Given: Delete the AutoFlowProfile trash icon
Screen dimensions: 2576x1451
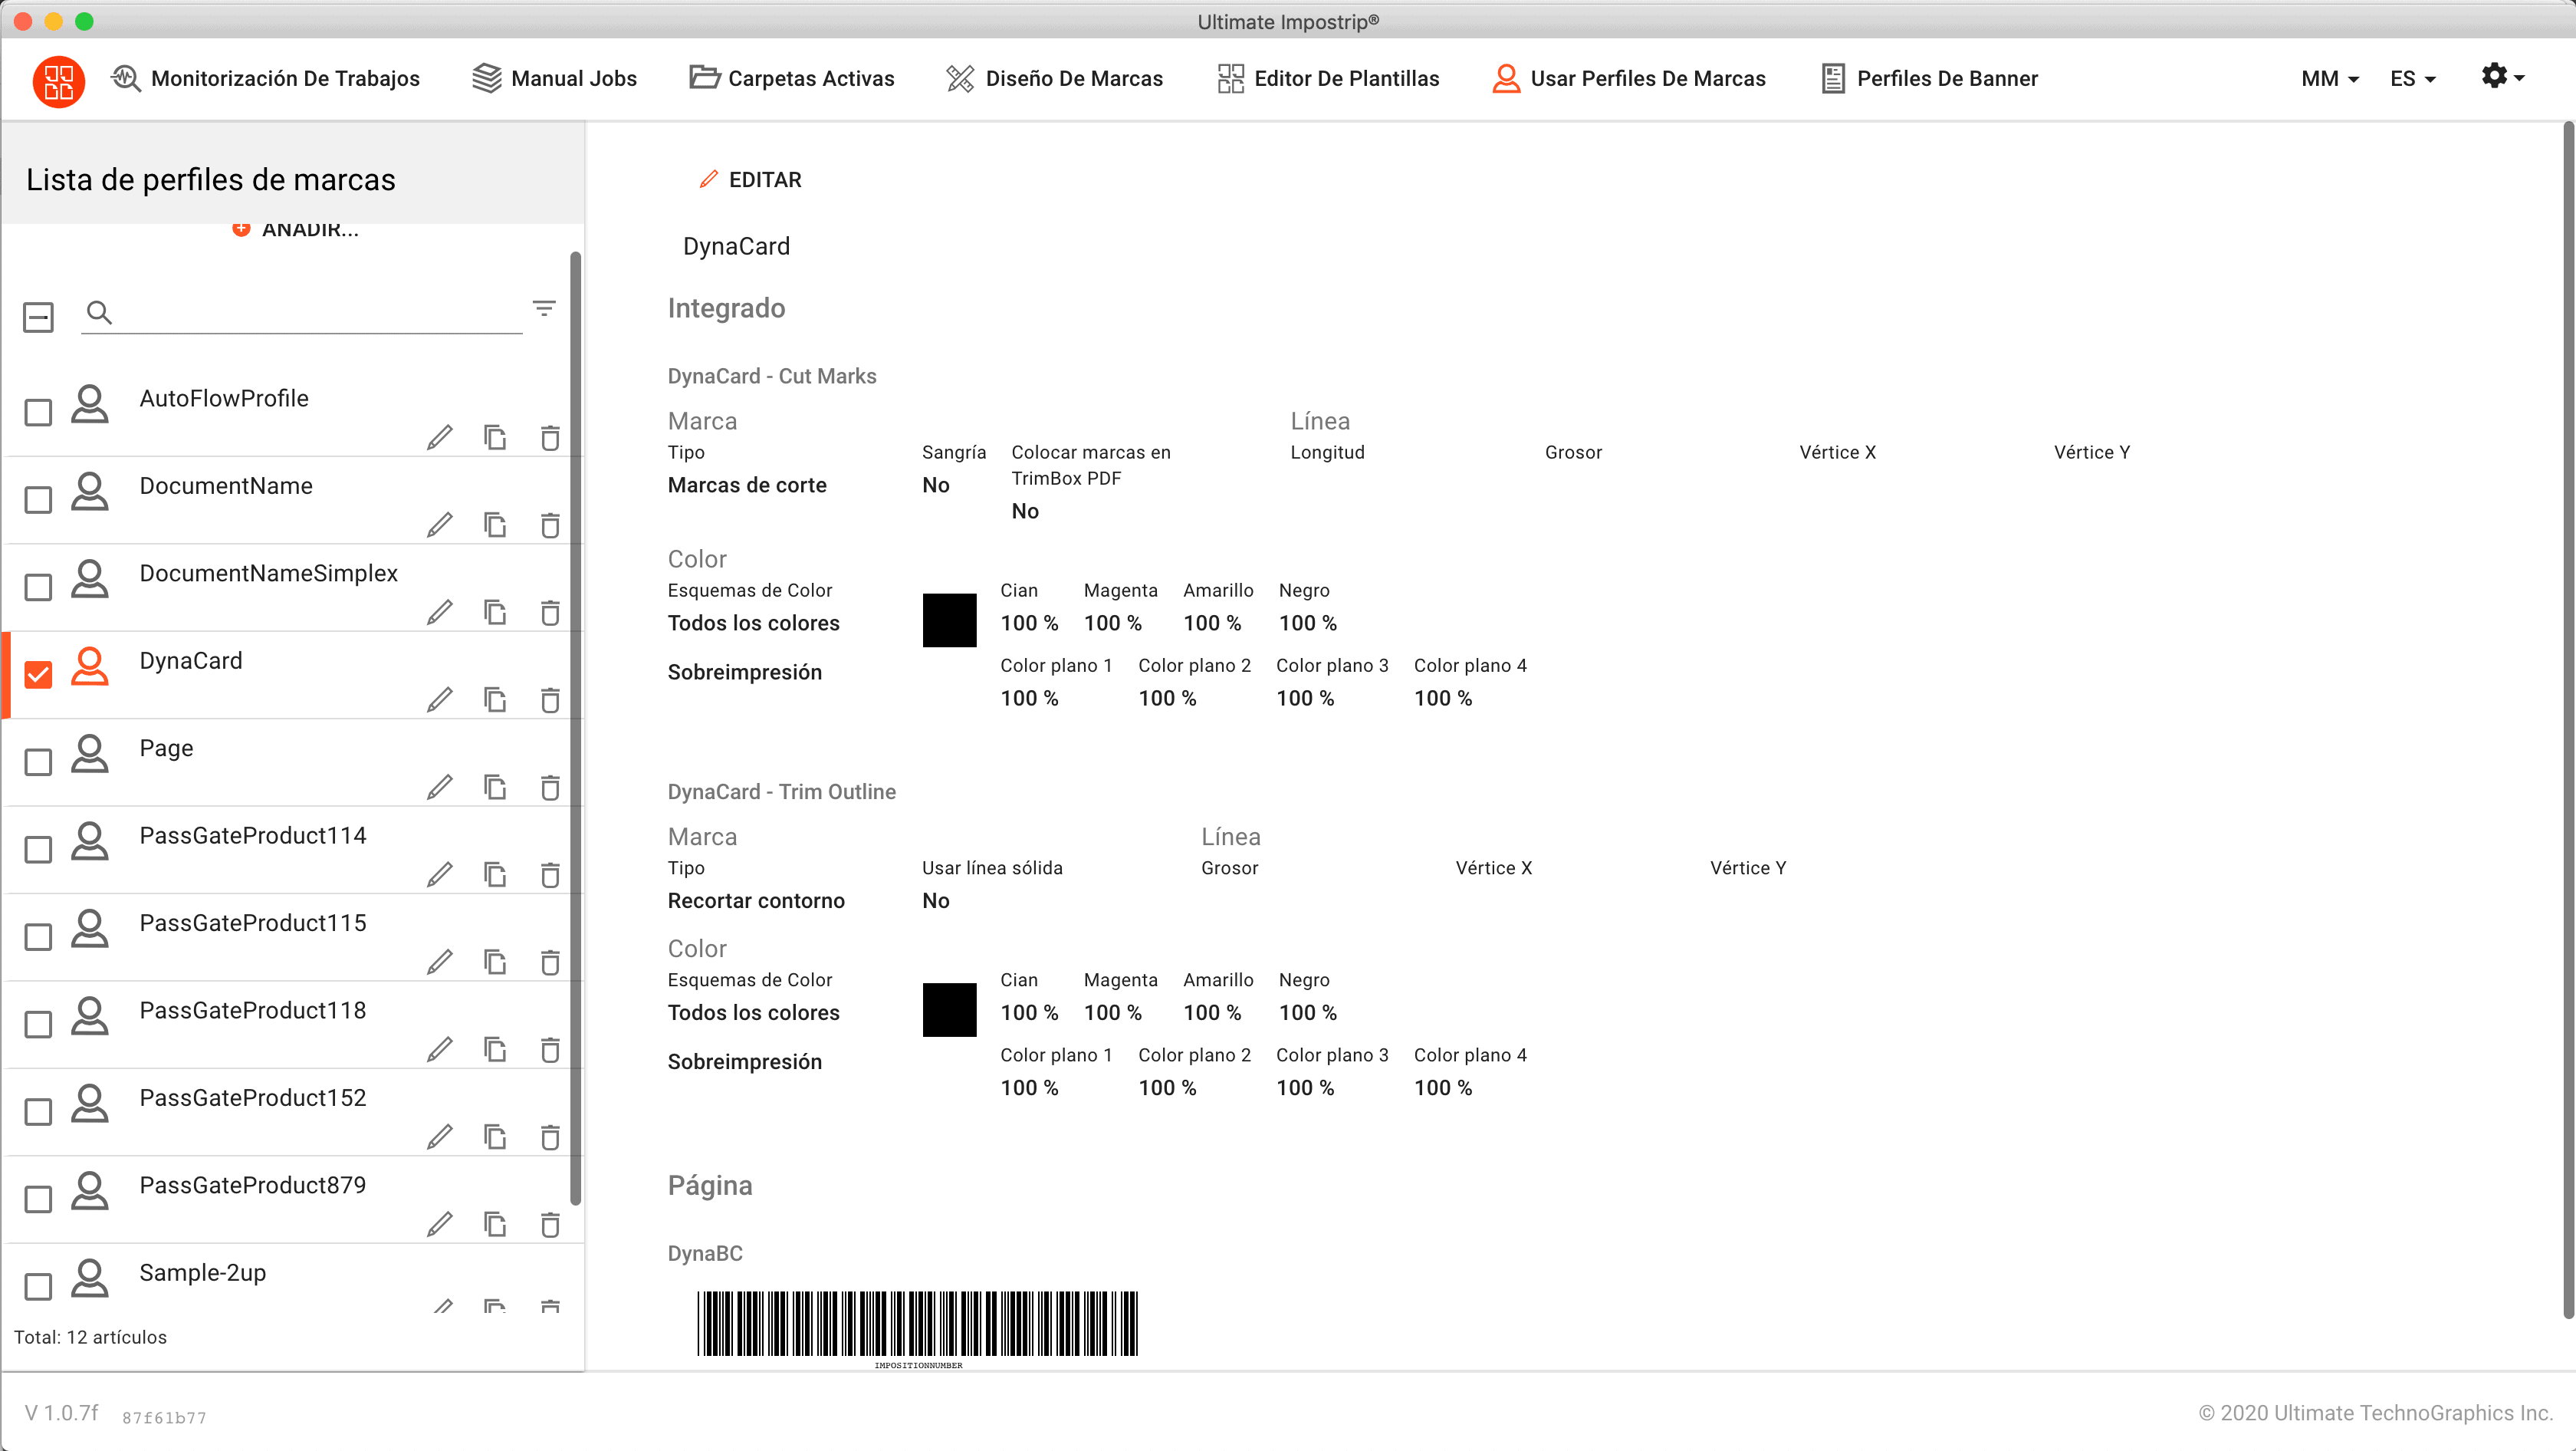Looking at the screenshot, I should click(550, 437).
